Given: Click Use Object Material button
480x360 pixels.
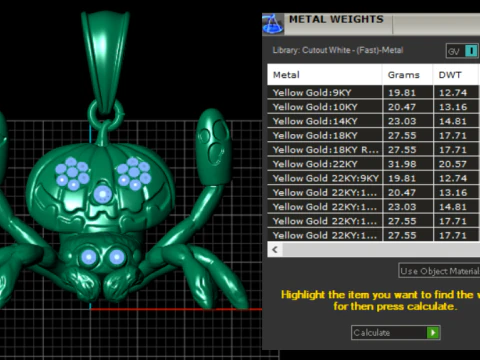Looking at the screenshot, I should coord(439,271).
